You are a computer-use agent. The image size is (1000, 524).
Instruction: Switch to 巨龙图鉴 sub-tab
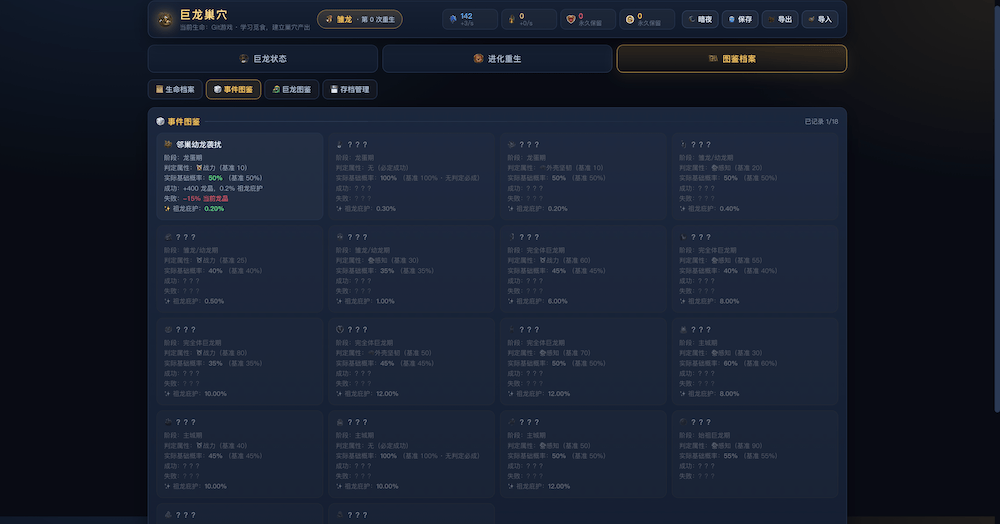pyautogui.click(x=292, y=89)
